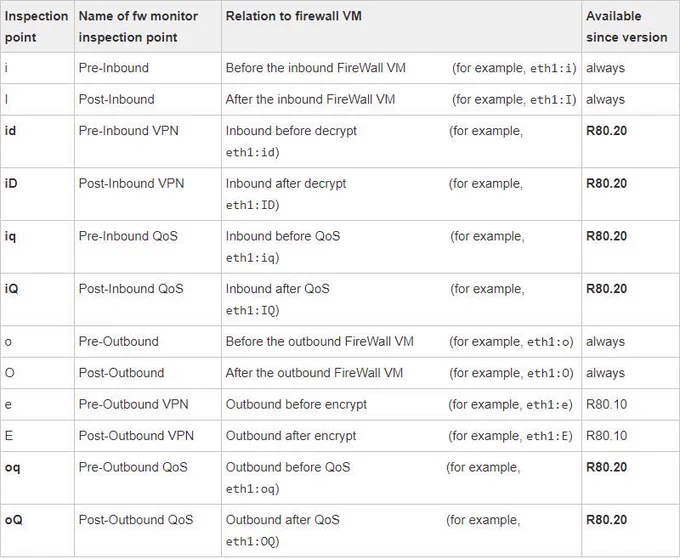Screen dimensions: 680x559
Task: Click 'After the outbound FireWall VM' text
Action: click(314, 373)
